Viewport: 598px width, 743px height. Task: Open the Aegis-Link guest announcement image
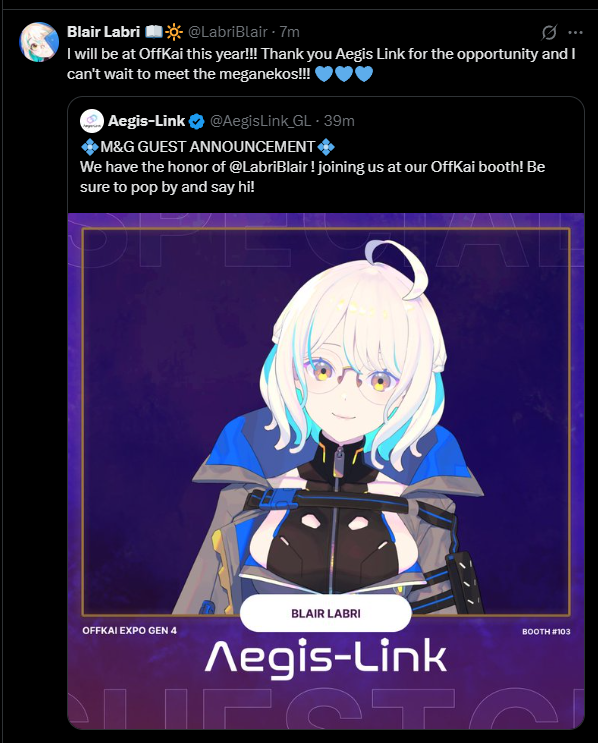click(326, 471)
